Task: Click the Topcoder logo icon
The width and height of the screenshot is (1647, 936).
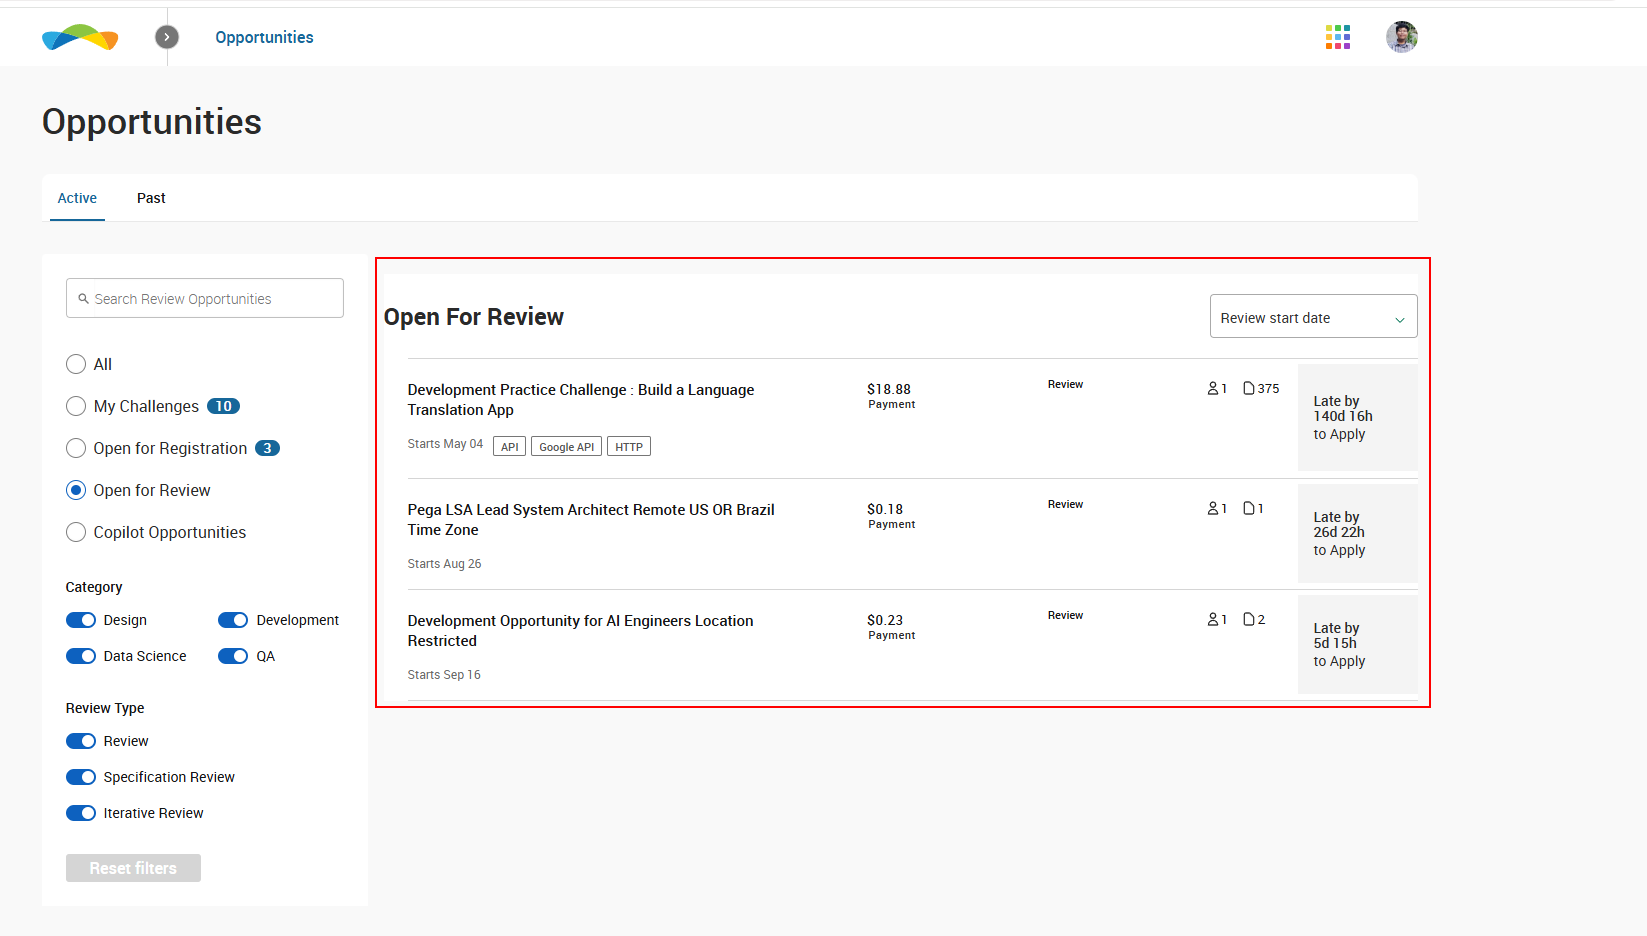Action: 80,38
